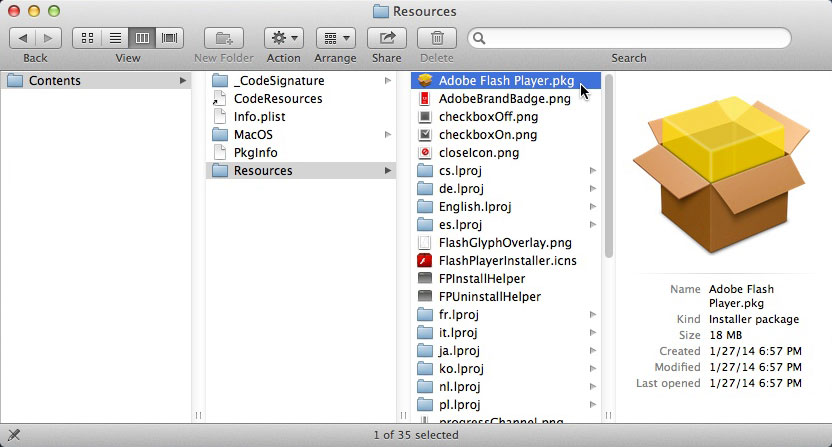Viewport: 832px width, 447px height.
Task: Expand the ko.lproj folder arrow
Action: click(593, 368)
